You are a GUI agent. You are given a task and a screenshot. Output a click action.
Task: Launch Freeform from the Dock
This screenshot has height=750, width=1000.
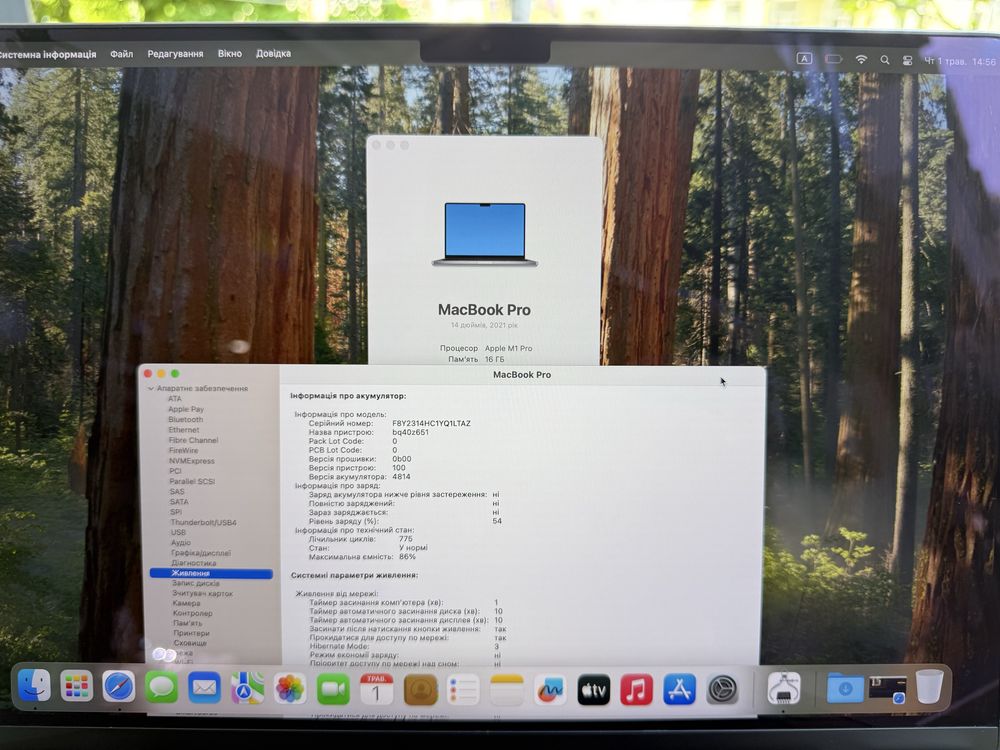click(550, 689)
